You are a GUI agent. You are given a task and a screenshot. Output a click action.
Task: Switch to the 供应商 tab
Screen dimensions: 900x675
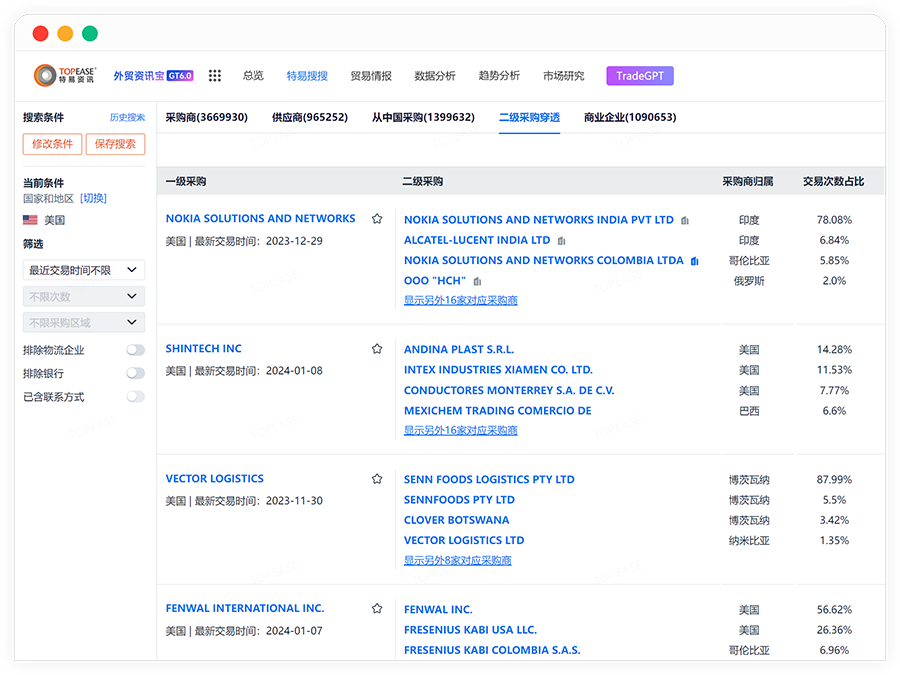click(x=309, y=117)
